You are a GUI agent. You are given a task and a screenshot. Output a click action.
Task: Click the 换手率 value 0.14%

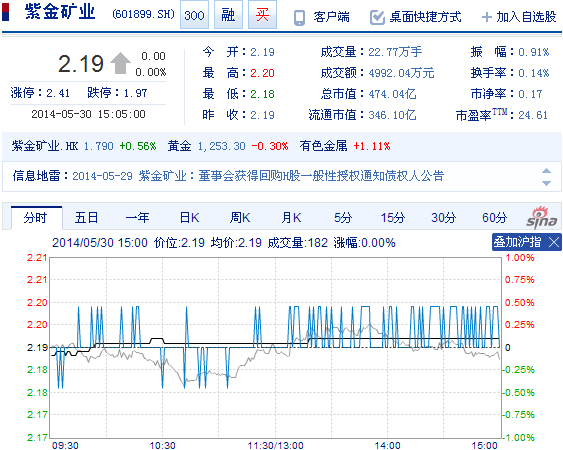(534, 73)
